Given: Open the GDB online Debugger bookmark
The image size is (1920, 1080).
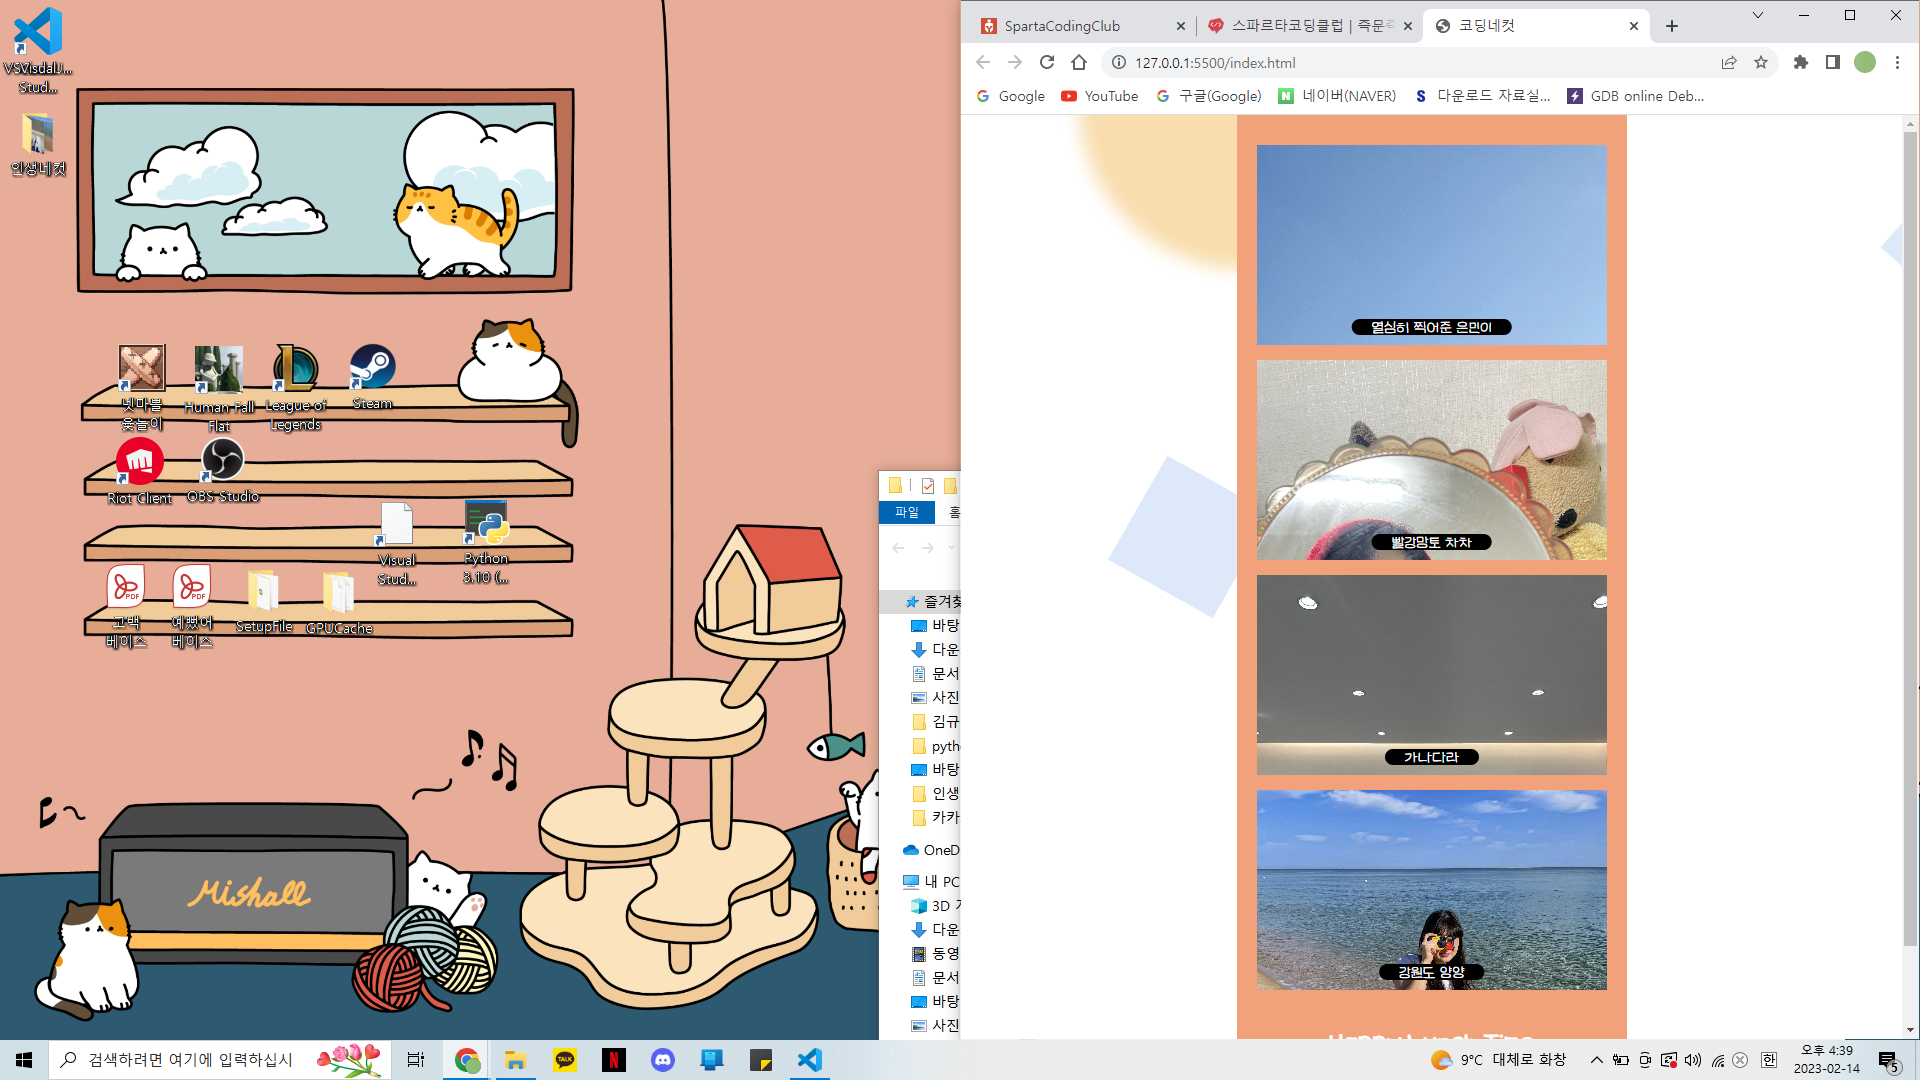Looking at the screenshot, I should 1636,96.
